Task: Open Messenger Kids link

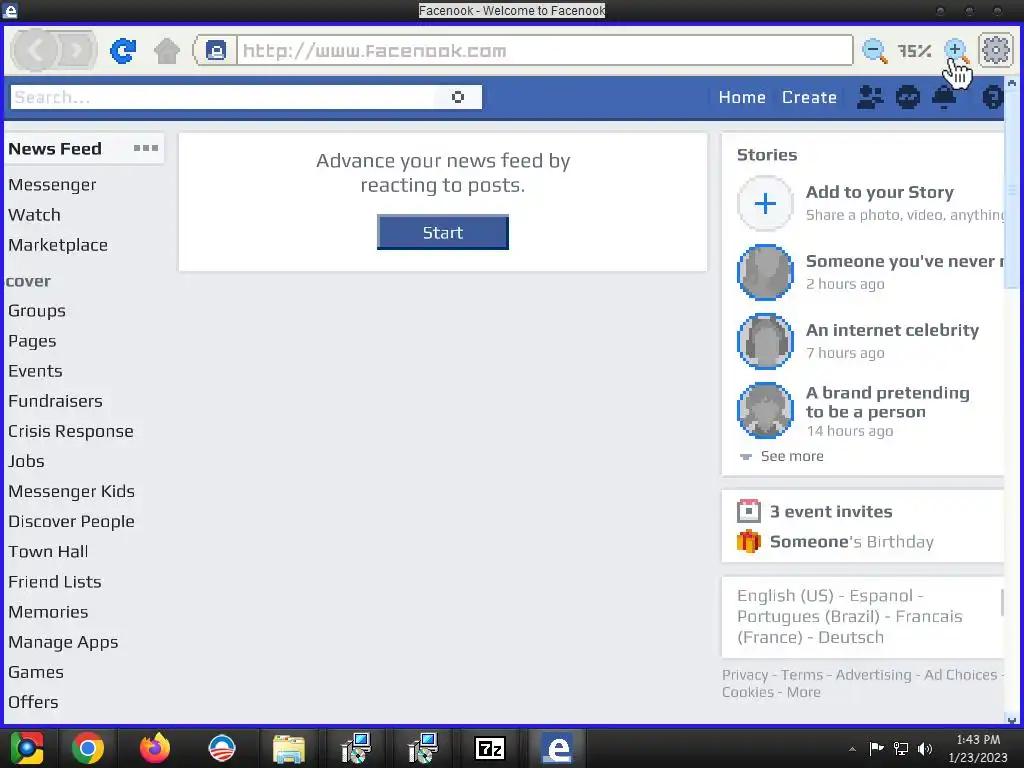Action: [71, 491]
